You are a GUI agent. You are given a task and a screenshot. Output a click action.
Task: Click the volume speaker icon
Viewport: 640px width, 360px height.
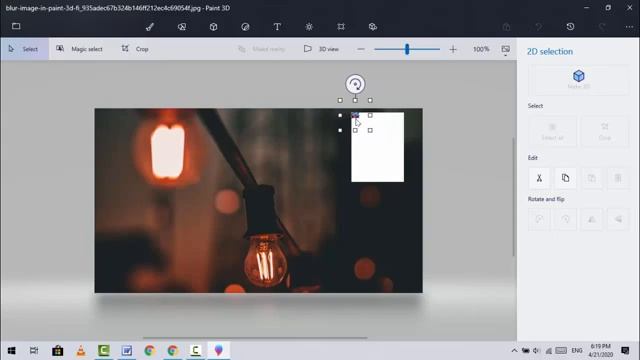[536, 351]
